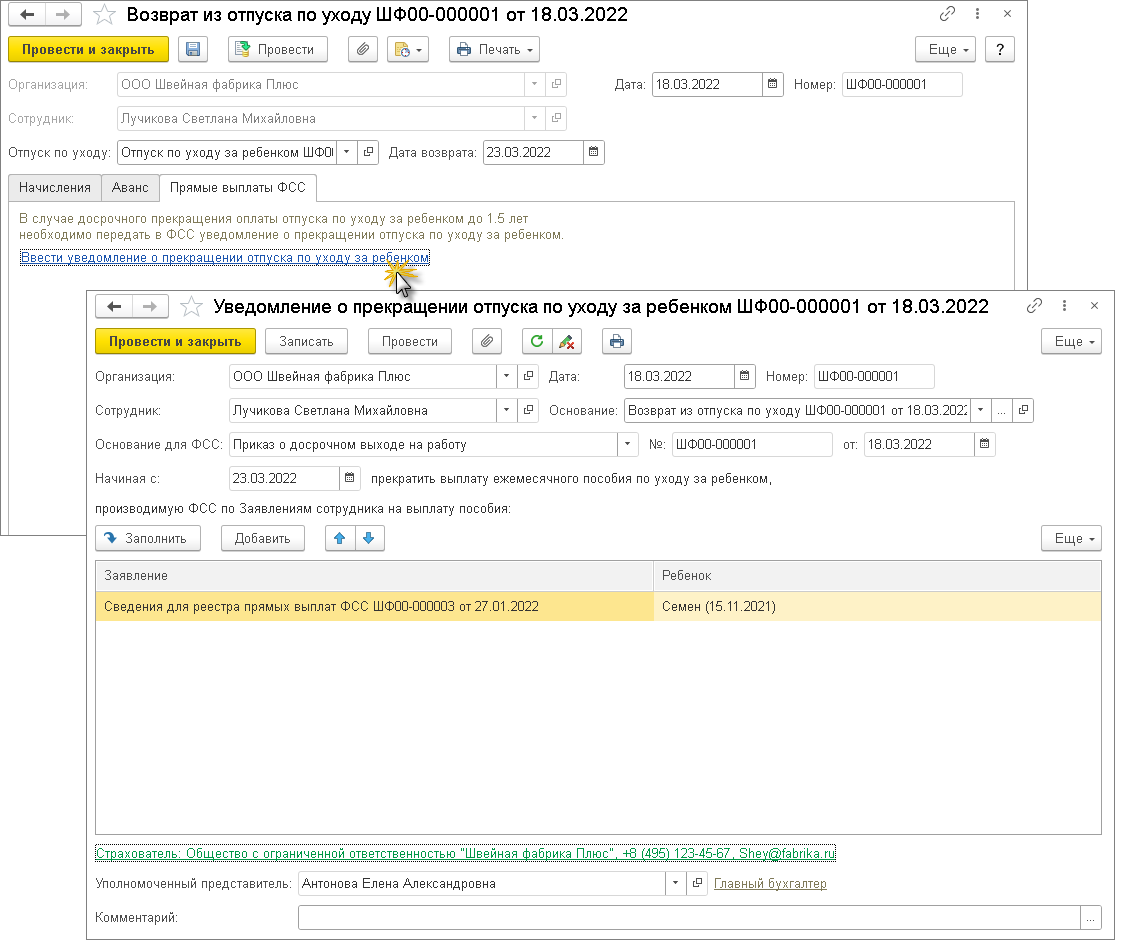The image size is (1122, 947).
Task: Switch to the 'Начисления' tab
Action: pos(54,187)
